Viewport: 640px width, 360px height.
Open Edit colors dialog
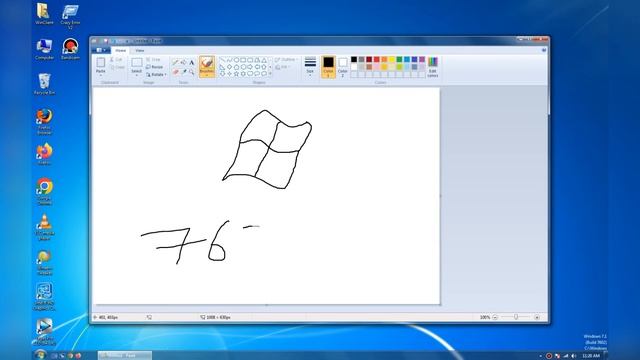(x=433, y=67)
